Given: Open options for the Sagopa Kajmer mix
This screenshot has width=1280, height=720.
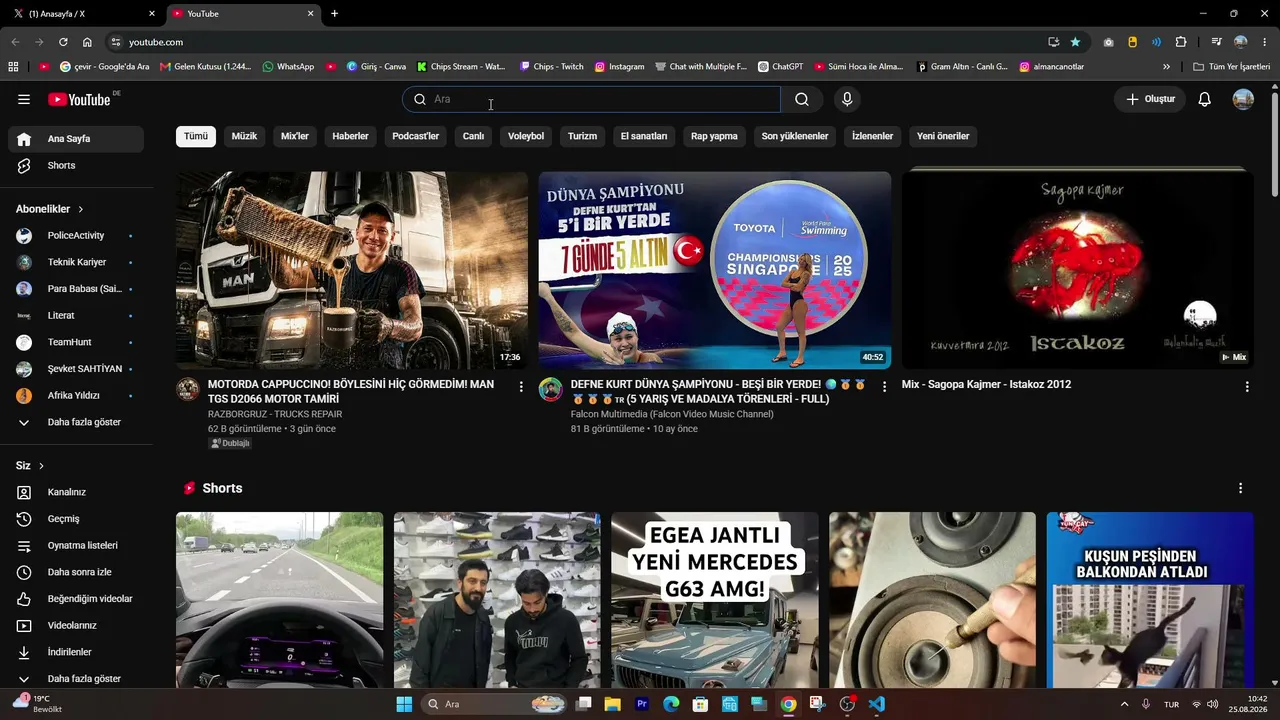Looking at the screenshot, I should tap(1247, 386).
